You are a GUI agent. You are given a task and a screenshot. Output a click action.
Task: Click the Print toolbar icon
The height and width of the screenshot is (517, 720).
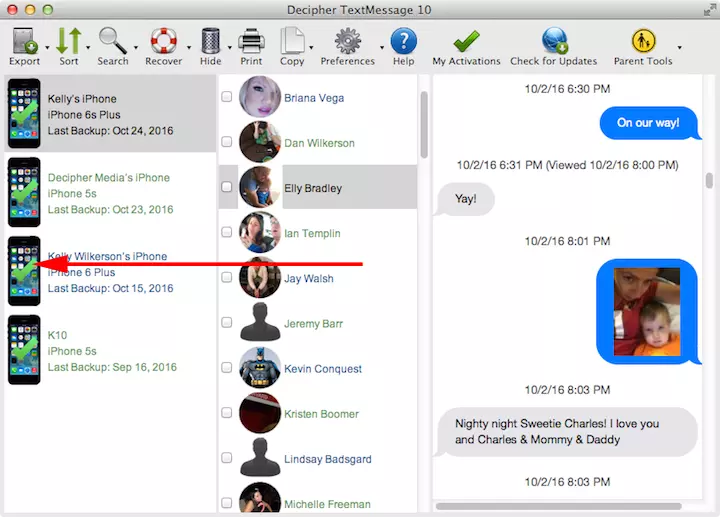point(251,42)
